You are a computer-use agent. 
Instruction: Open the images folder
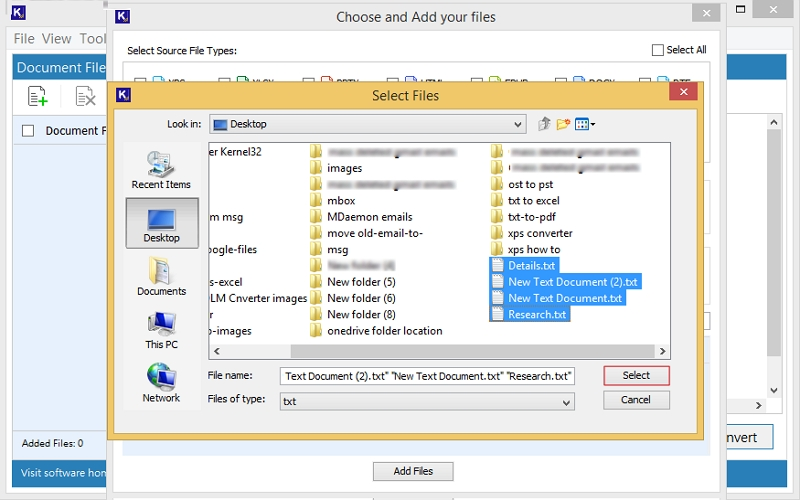336,168
